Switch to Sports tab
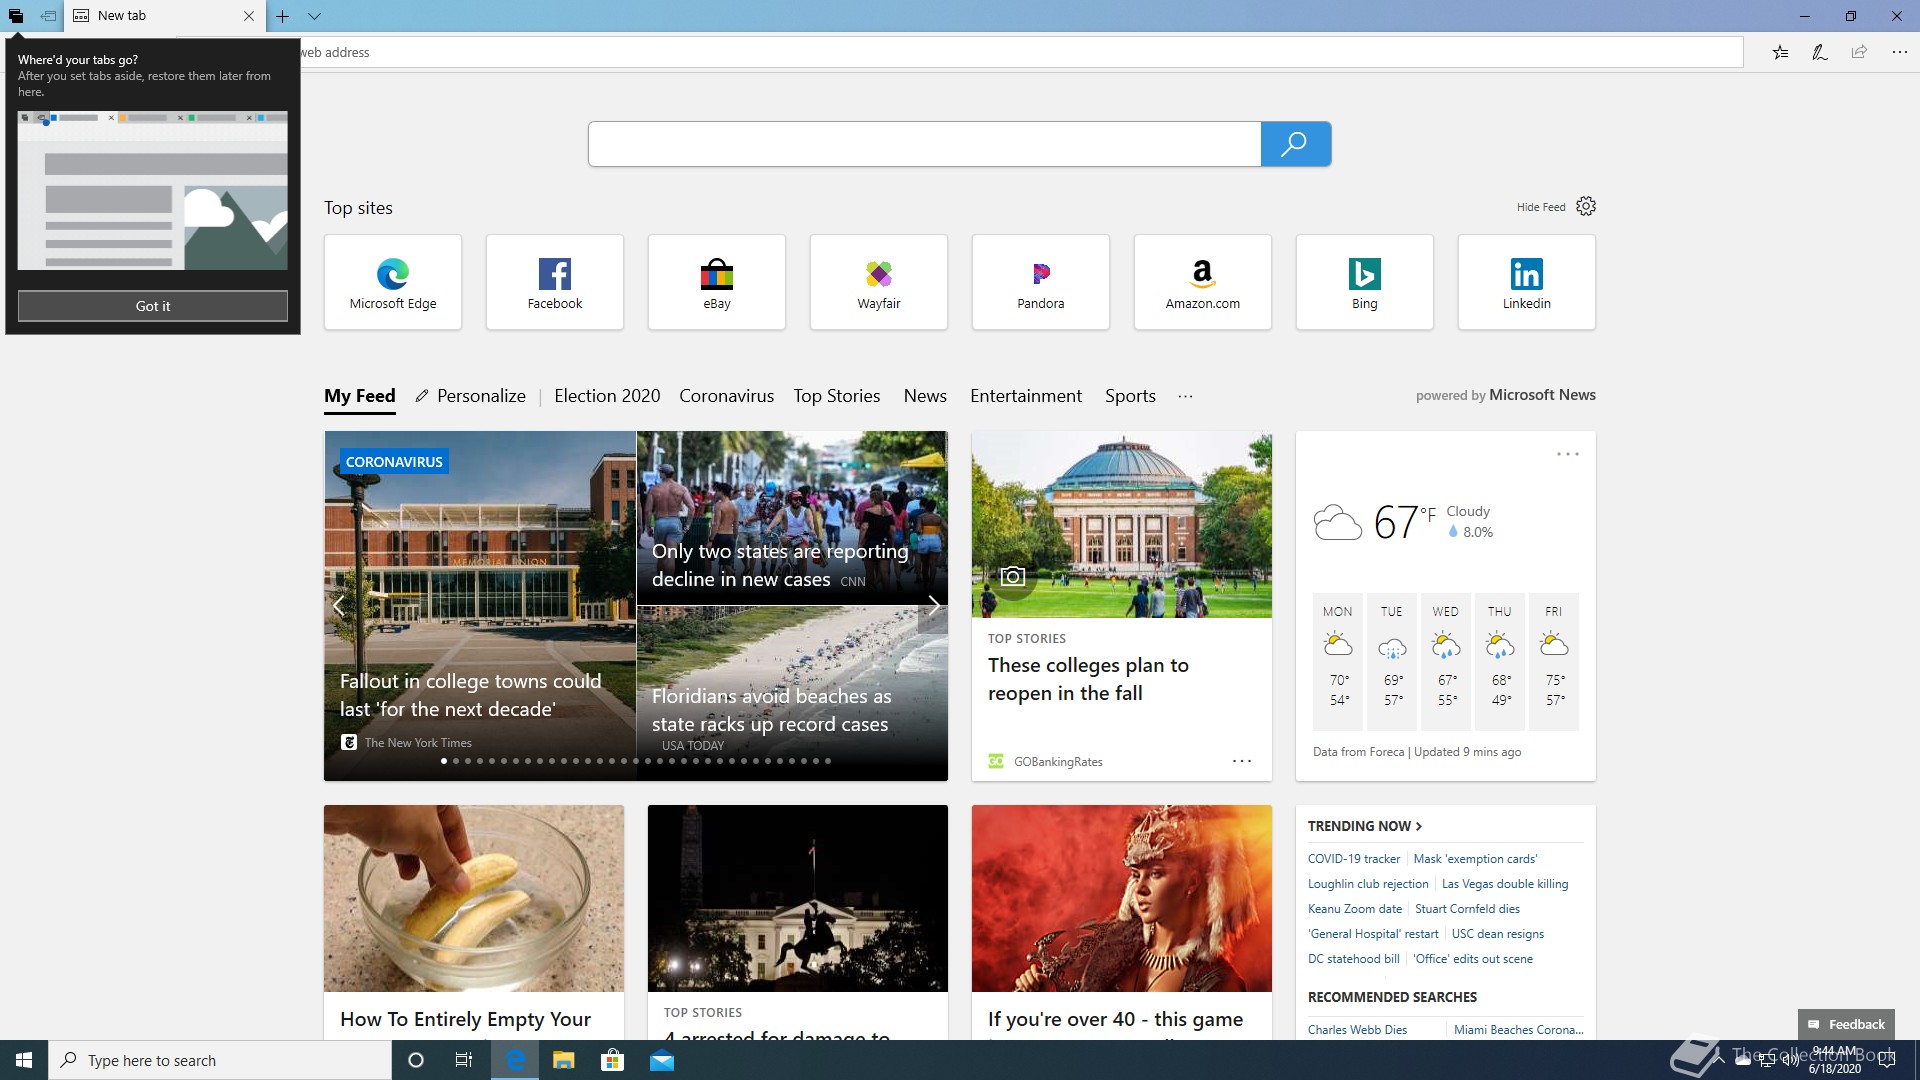Screen dimensions: 1920x1080 [1130, 396]
